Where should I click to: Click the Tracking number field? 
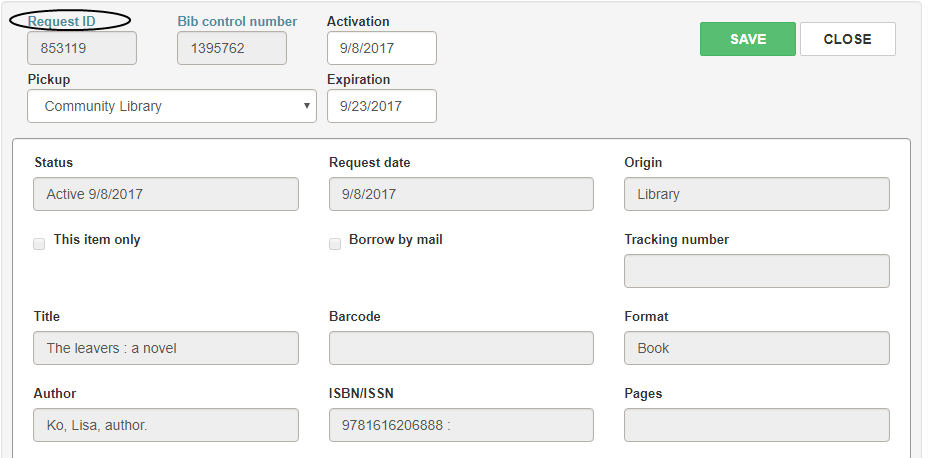coord(757,271)
